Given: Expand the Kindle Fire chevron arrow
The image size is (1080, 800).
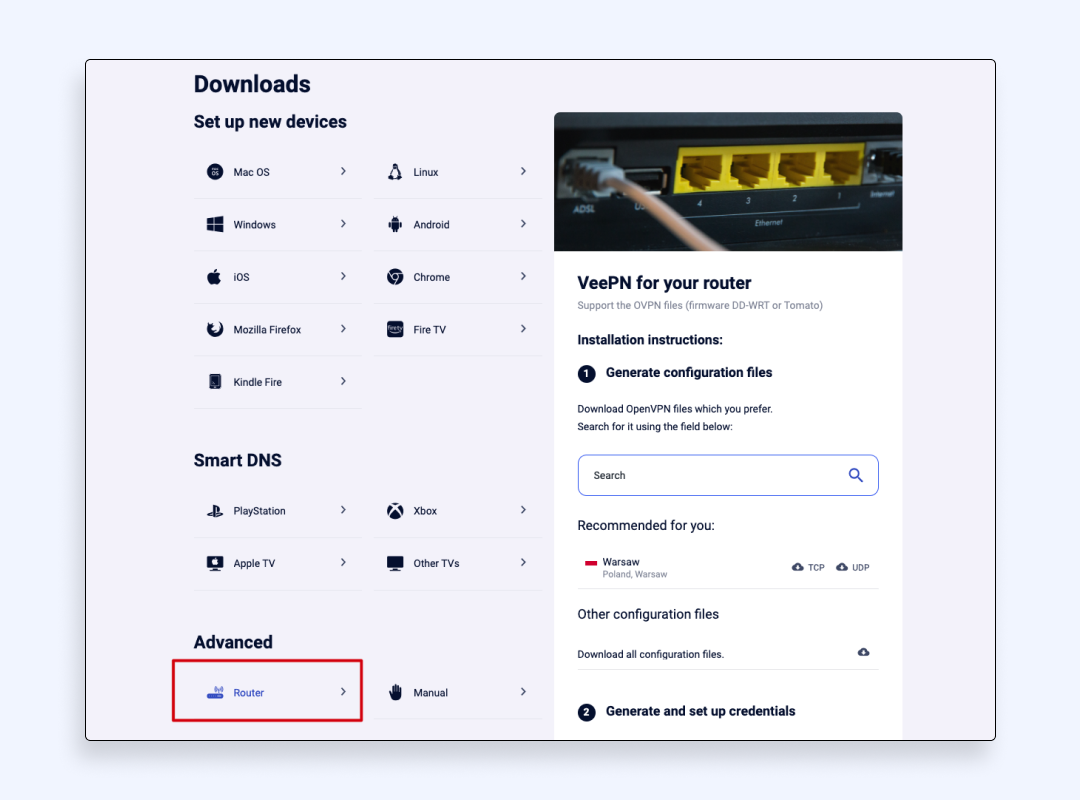Looking at the screenshot, I should coord(343,381).
